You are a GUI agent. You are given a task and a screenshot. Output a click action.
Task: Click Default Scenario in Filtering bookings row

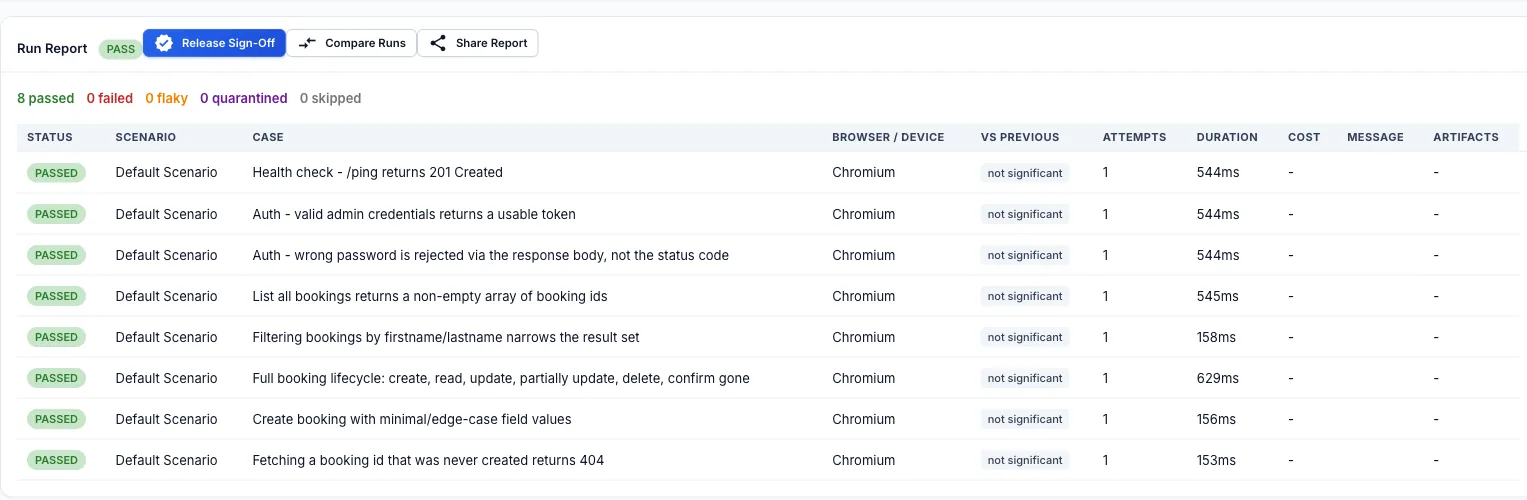[x=166, y=337]
